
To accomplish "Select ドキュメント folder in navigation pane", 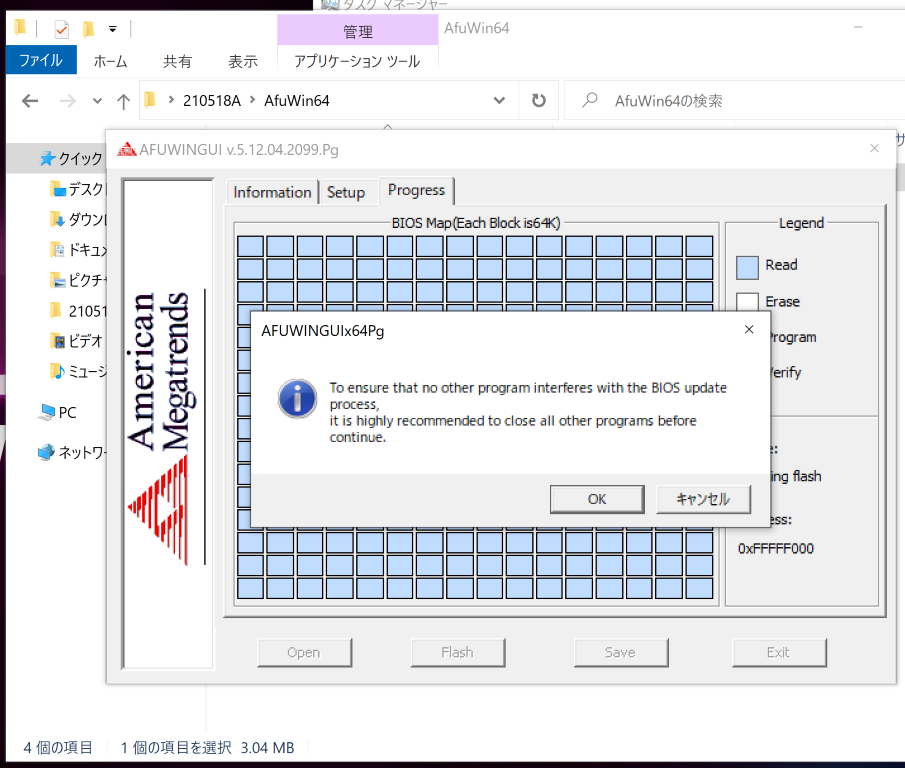I will click(78, 250).
